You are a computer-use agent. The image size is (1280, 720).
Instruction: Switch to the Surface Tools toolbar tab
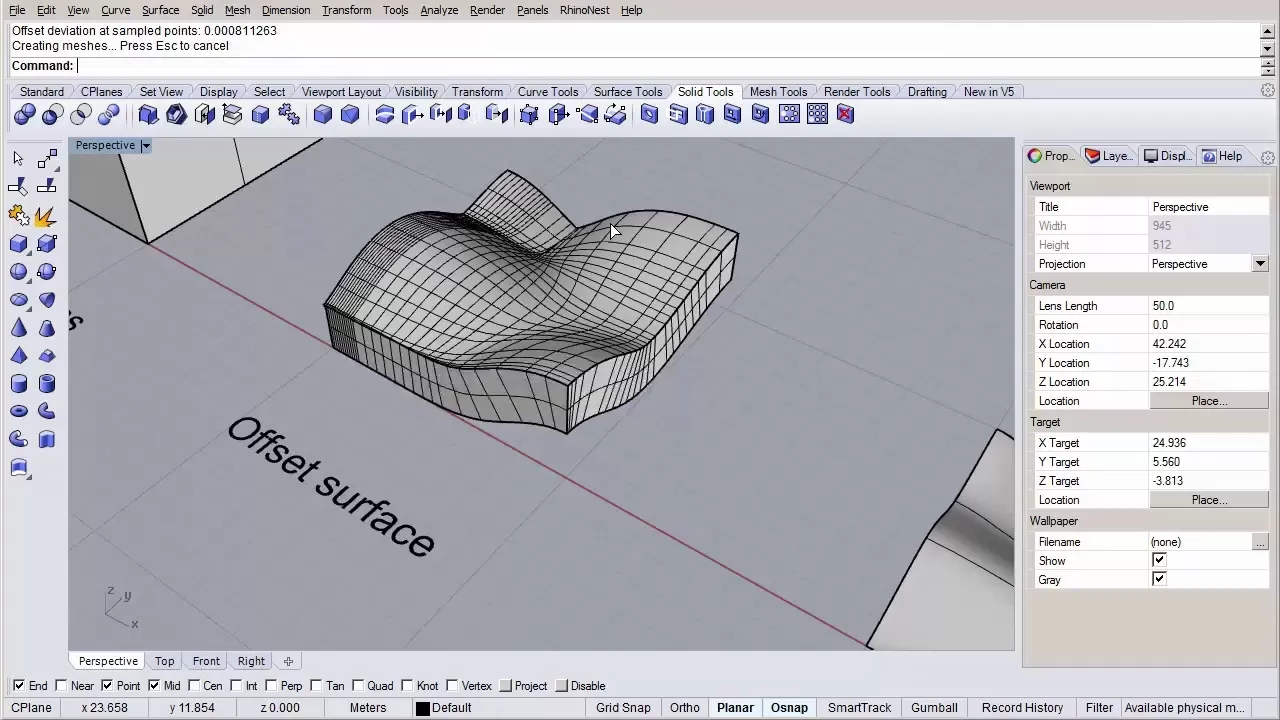[x=627, y=92]
